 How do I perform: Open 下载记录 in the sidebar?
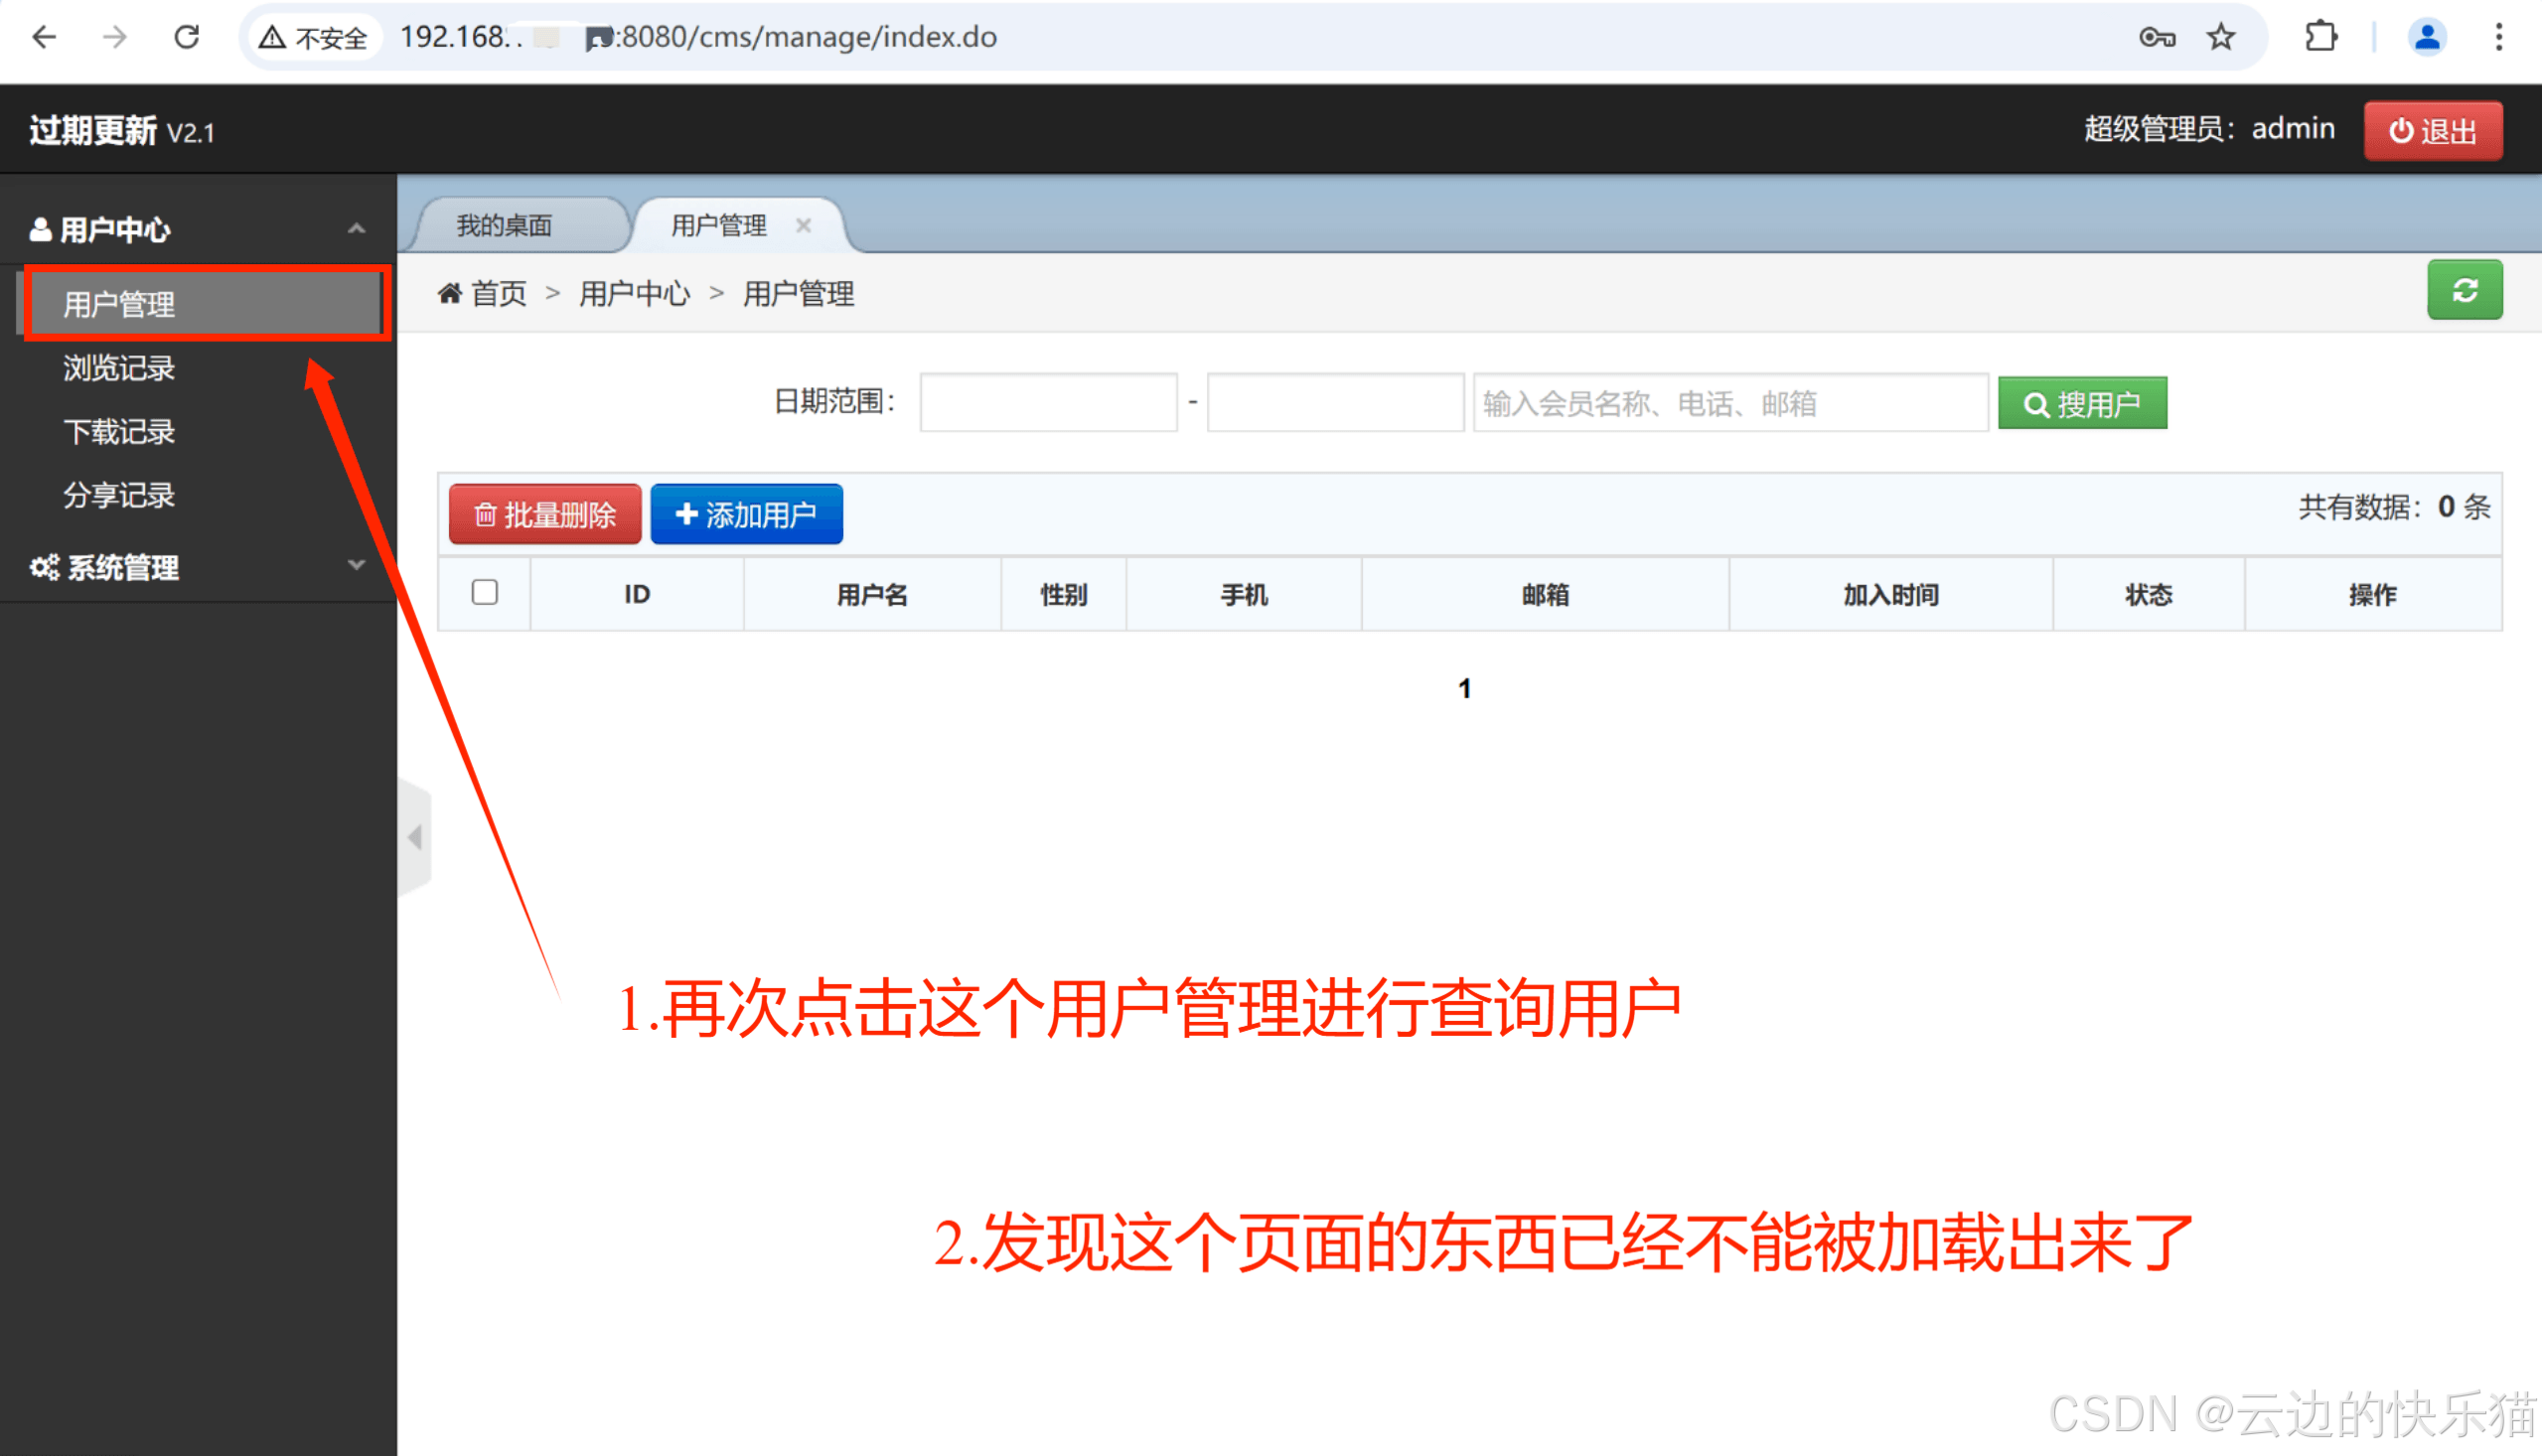click(119, 432)
